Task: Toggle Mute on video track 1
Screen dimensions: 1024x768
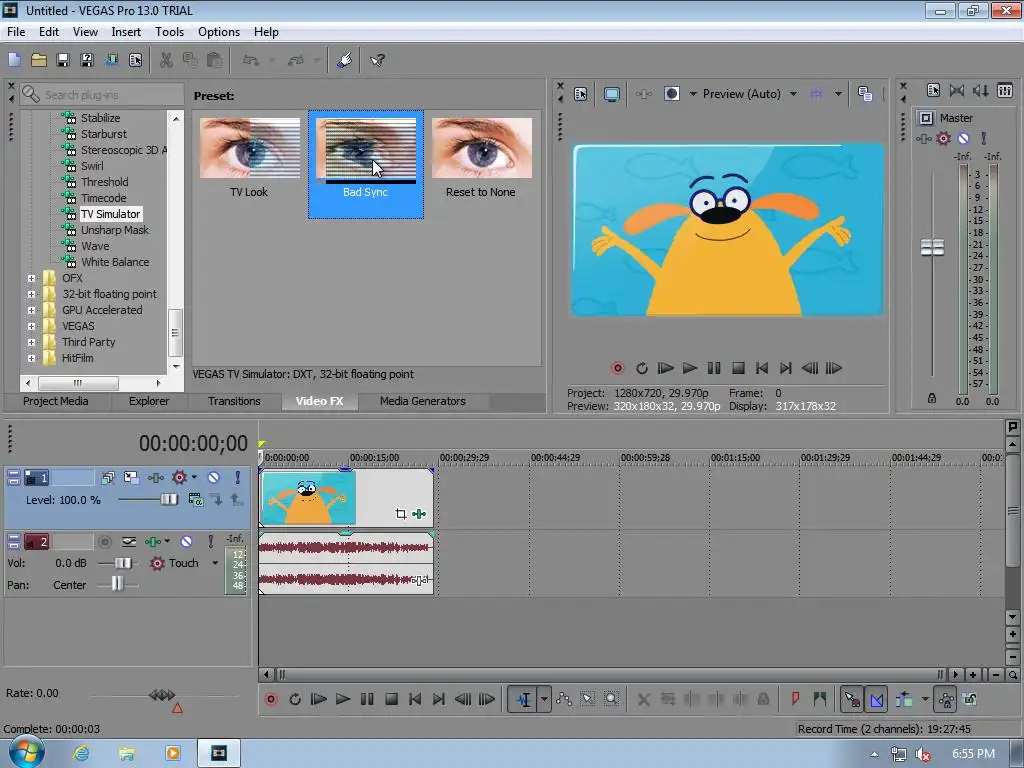Action: (x=213, y=477)
